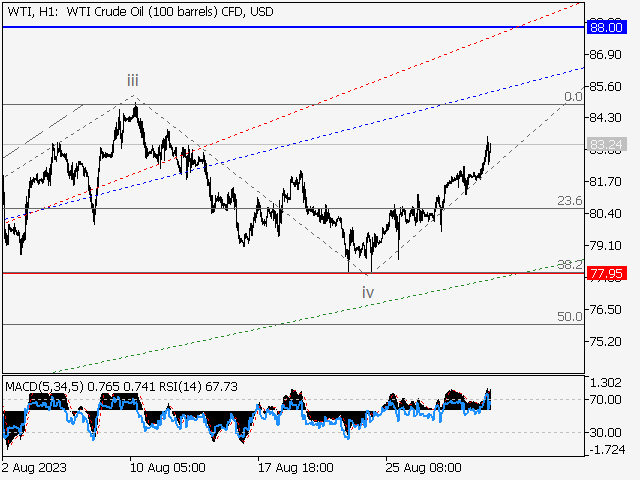Image resolution: width=640 pixels, height=480 pixels.
Task: Click the Fibonacci 0.0 level label
Action: (573, 97)
